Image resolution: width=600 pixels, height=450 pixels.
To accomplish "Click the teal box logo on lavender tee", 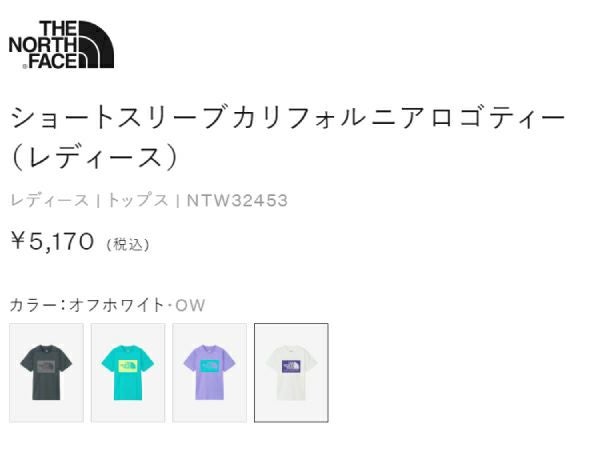I will click(x=209, y=366).
